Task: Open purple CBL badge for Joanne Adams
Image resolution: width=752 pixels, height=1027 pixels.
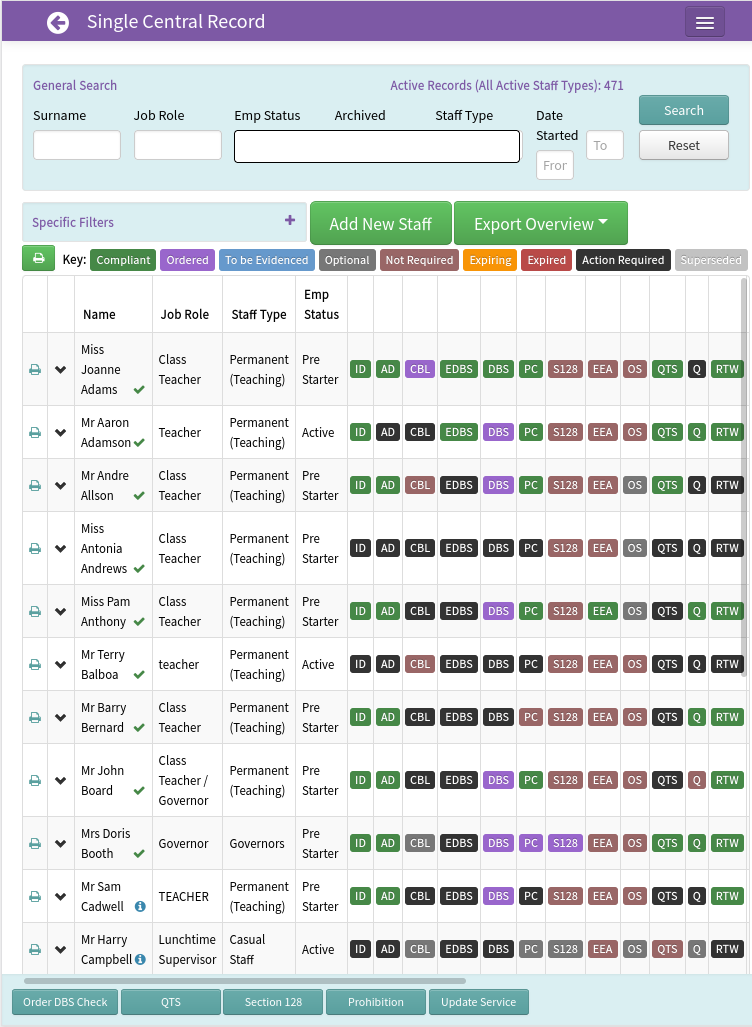Action: (420, 369)
